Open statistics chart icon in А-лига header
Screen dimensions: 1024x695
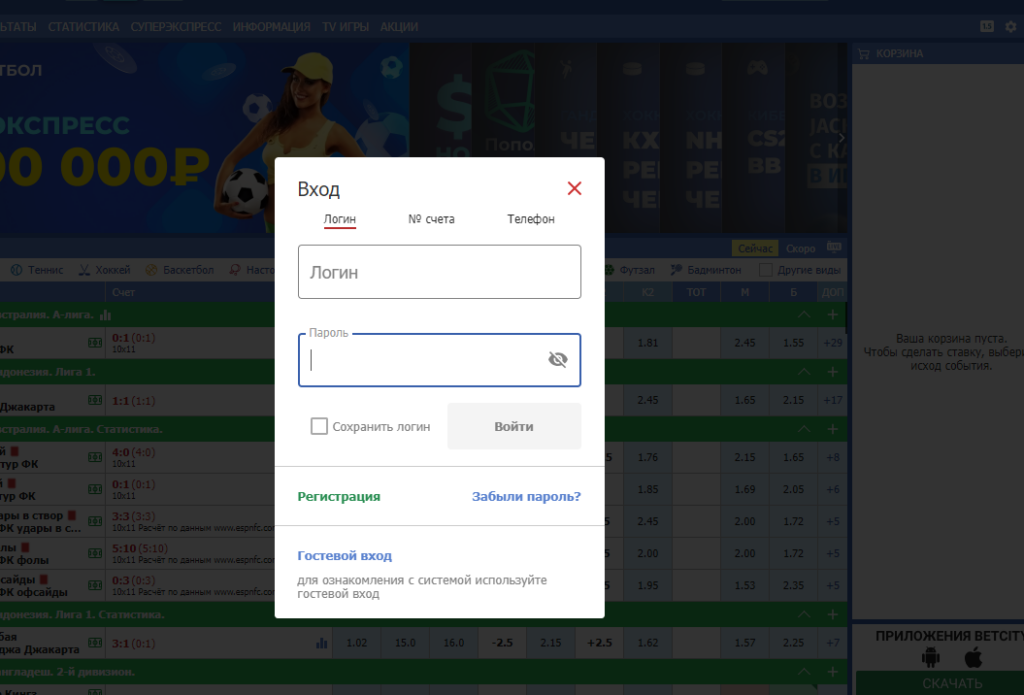tap(105, 315)
